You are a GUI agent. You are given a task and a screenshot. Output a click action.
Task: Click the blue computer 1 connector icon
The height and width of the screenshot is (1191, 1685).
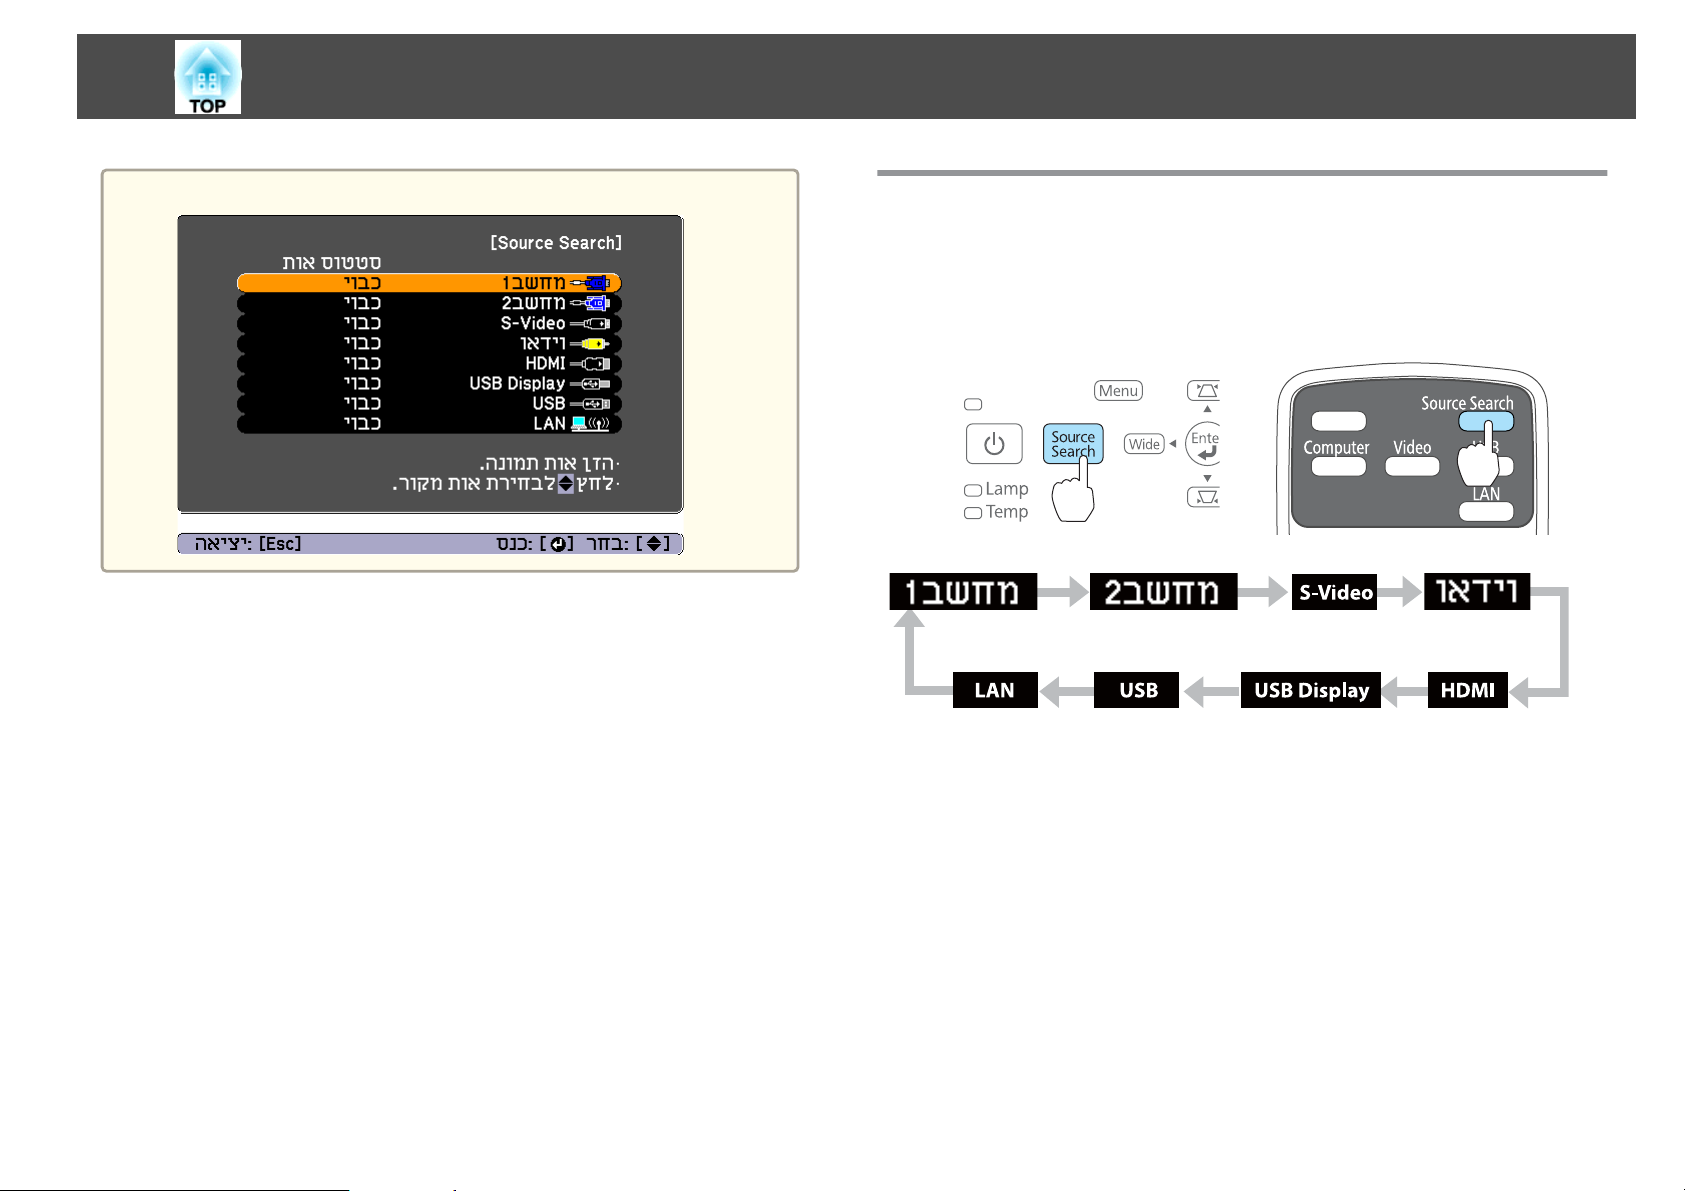[x=590, y=283]
